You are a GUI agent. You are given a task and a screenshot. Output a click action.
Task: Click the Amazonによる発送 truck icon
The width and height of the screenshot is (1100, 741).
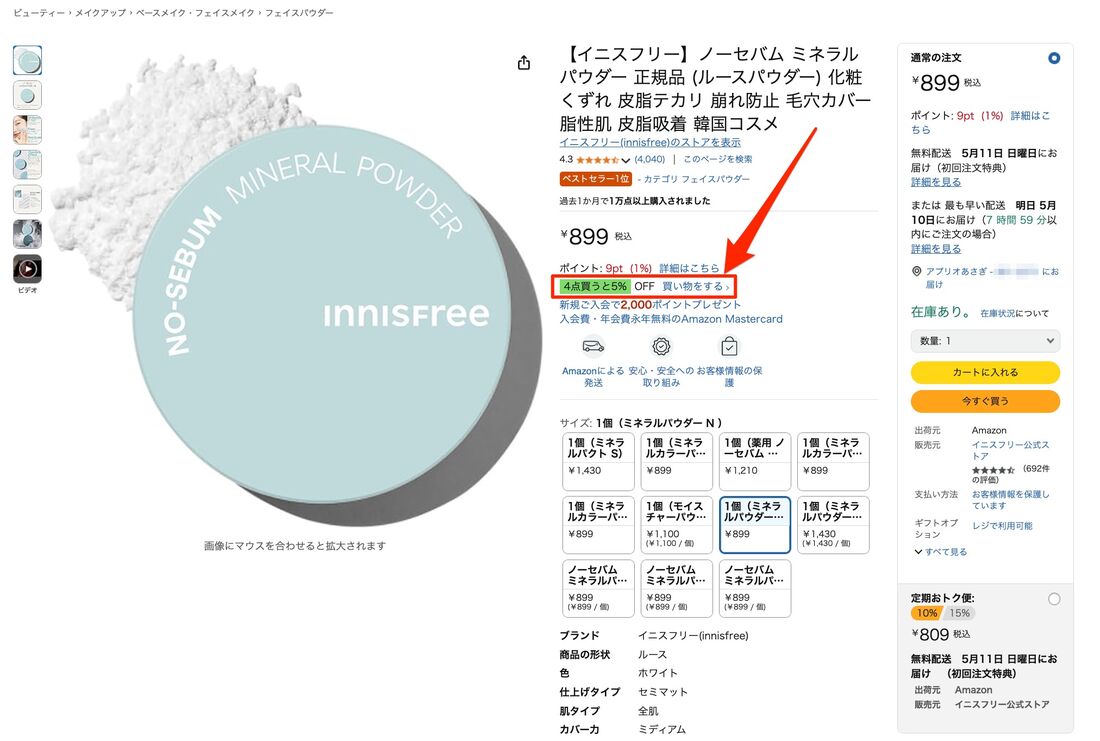click(x=593, y=346)
